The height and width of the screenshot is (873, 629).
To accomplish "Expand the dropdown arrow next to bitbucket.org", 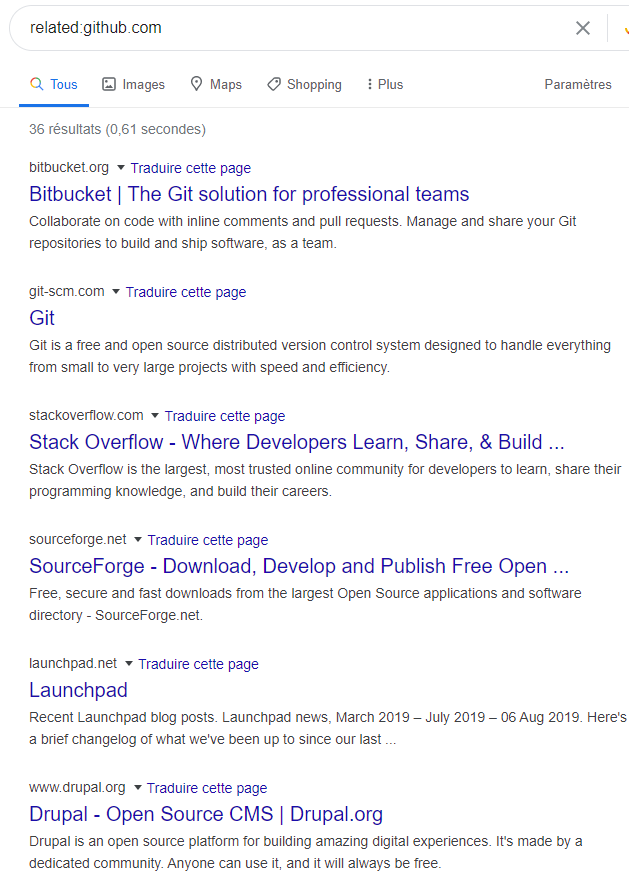I will (120, 168).
